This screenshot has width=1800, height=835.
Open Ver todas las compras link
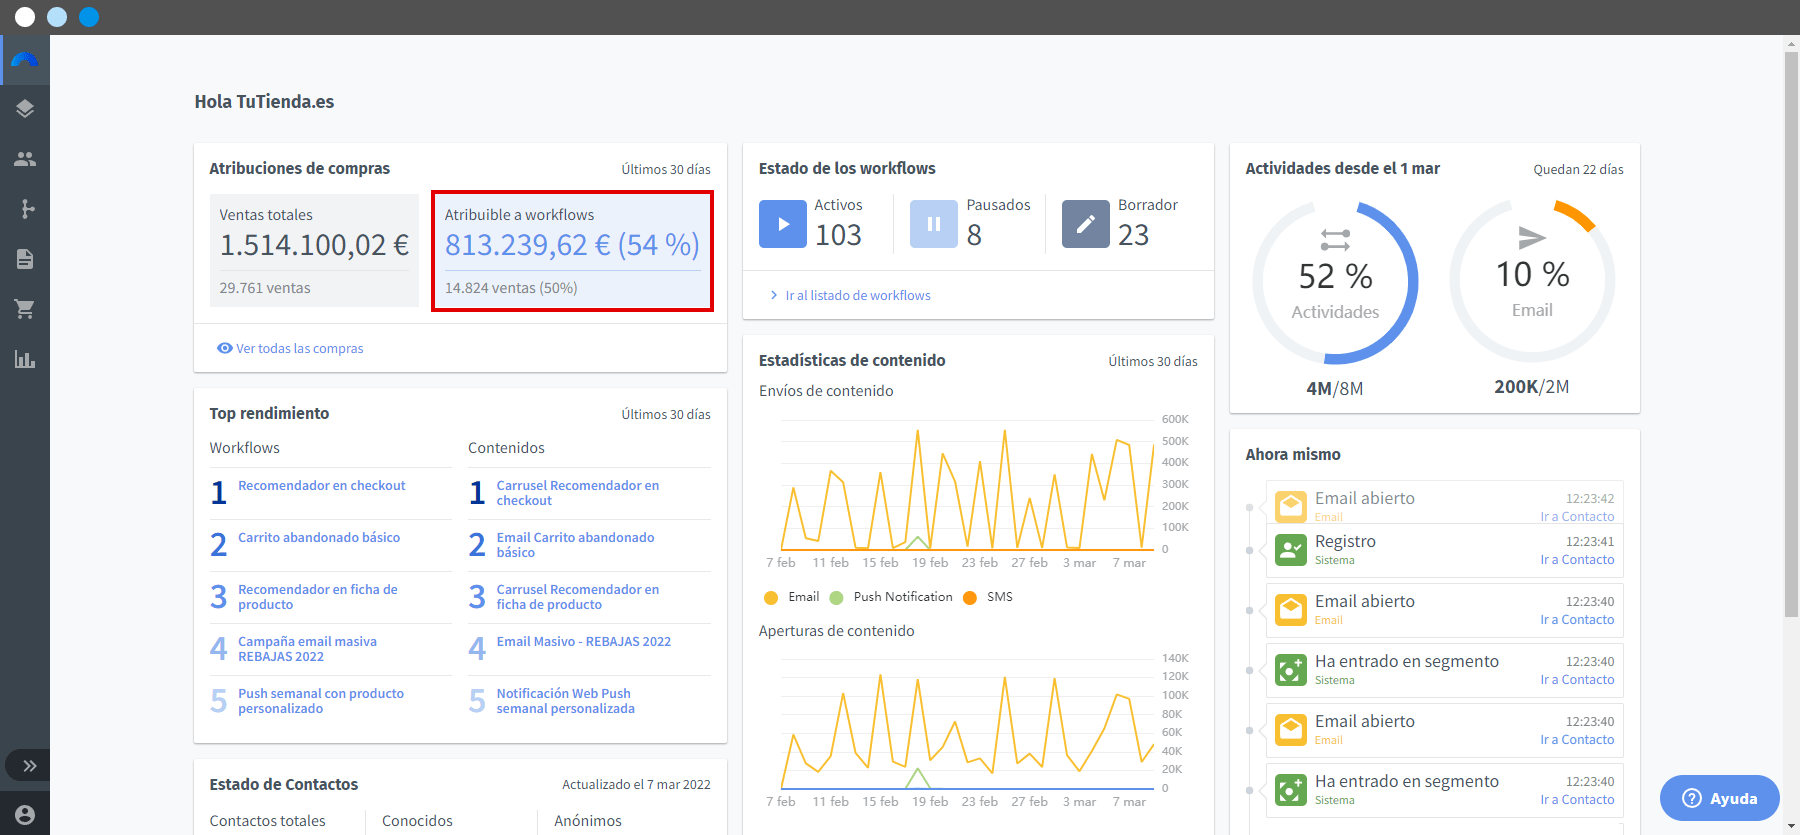coord(300,348)
